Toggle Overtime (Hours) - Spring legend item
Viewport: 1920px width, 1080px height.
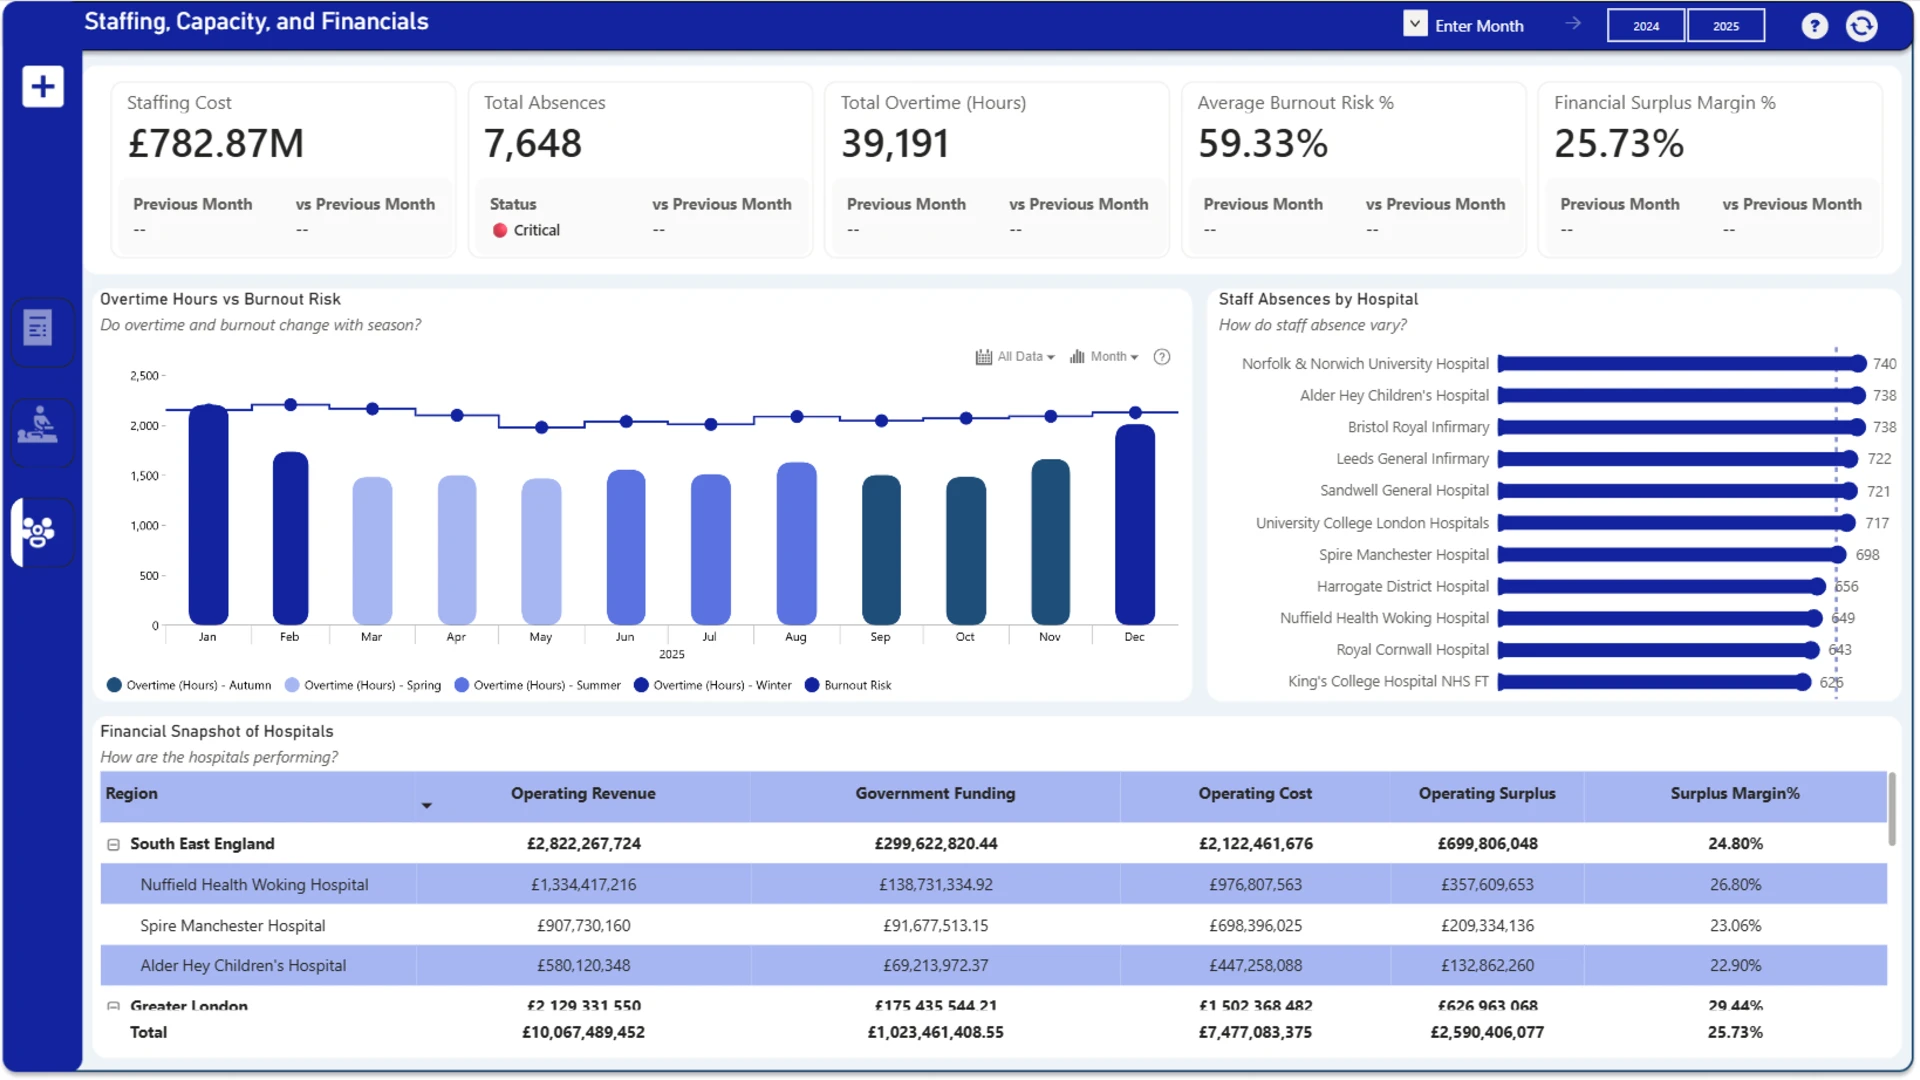[x=363, y=685]
